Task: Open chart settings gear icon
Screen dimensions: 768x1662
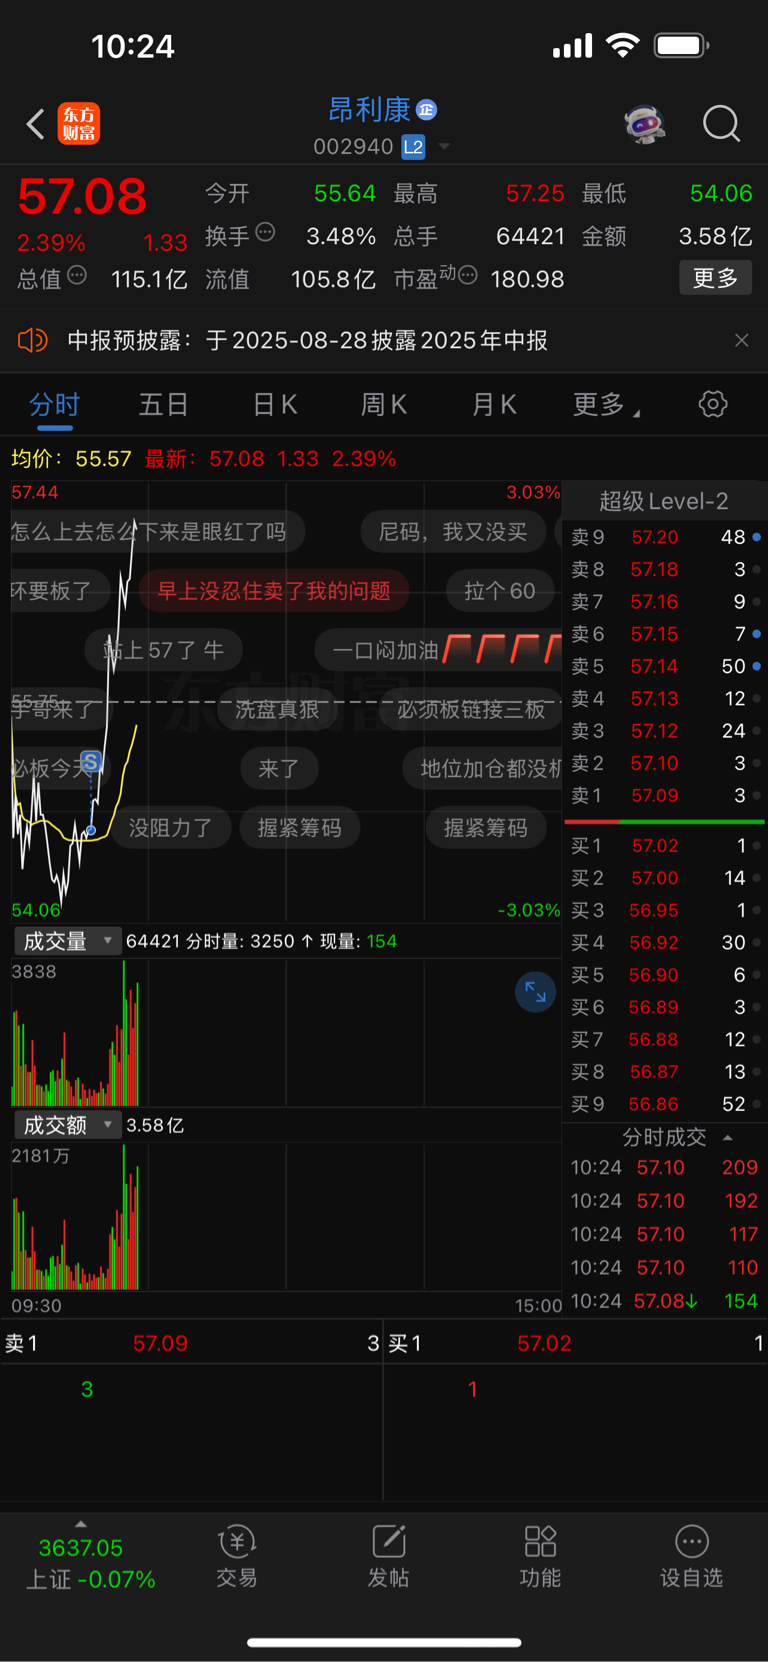Action: point(713,404)
